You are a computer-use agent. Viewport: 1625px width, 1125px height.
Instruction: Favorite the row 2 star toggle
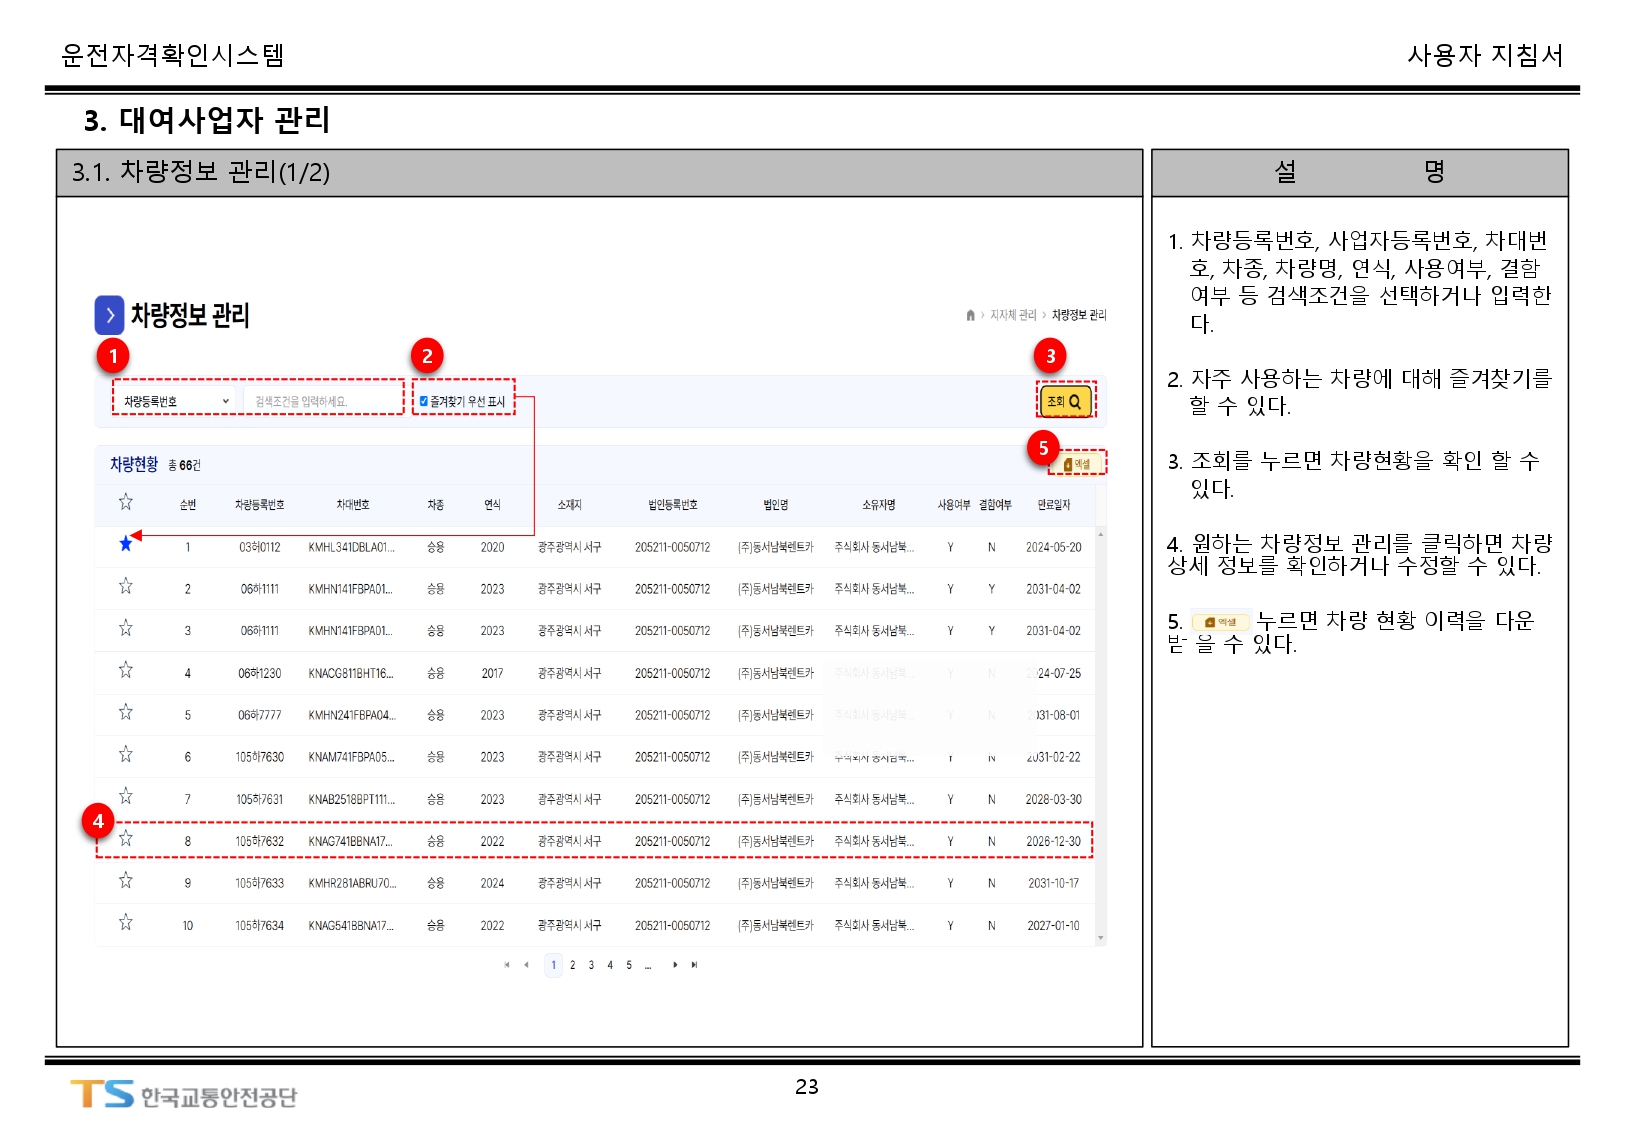click(126, 586)
